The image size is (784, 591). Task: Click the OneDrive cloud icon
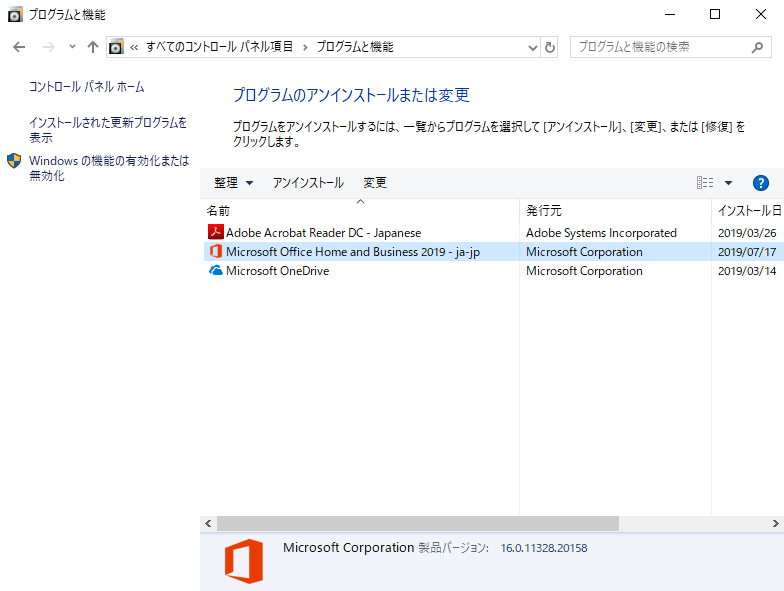[x=216, y=270]
